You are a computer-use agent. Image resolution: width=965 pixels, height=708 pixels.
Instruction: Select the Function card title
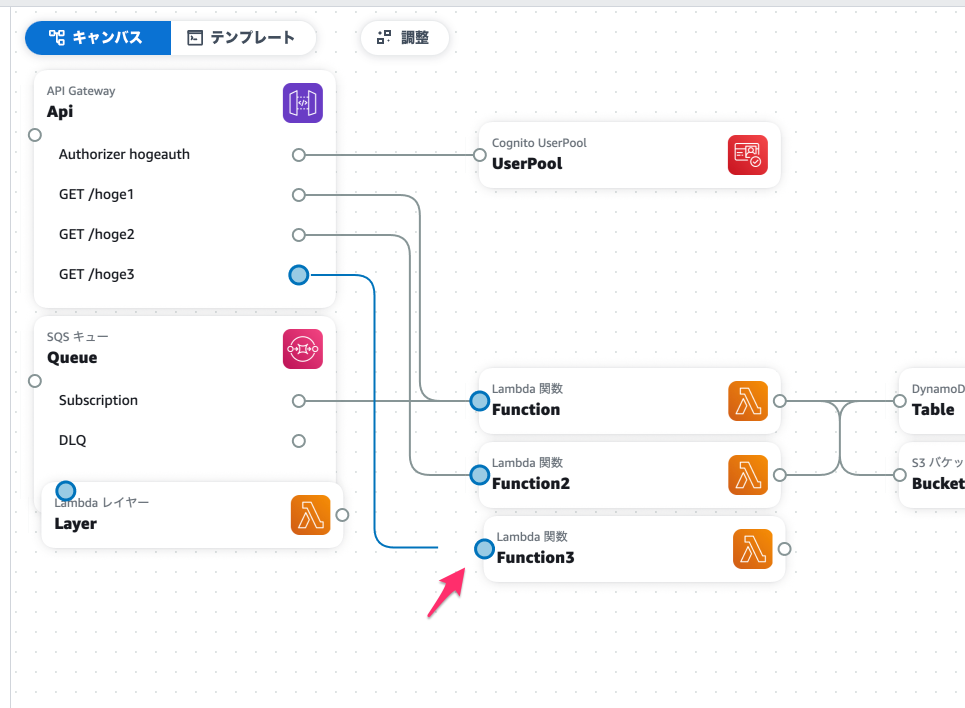[526, 410]
